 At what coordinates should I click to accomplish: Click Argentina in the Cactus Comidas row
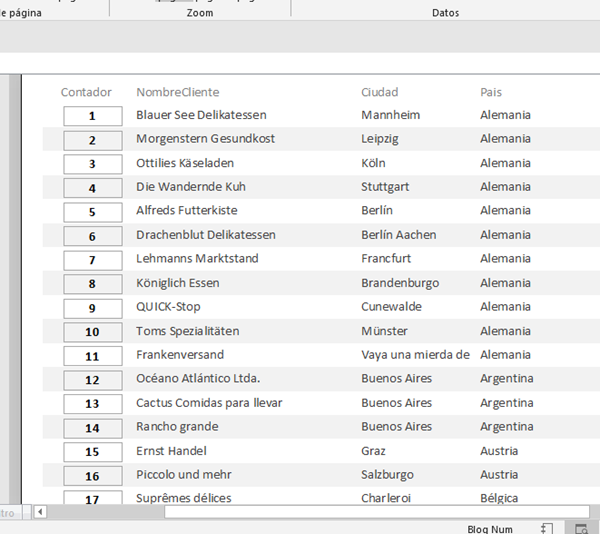[507, 403]
